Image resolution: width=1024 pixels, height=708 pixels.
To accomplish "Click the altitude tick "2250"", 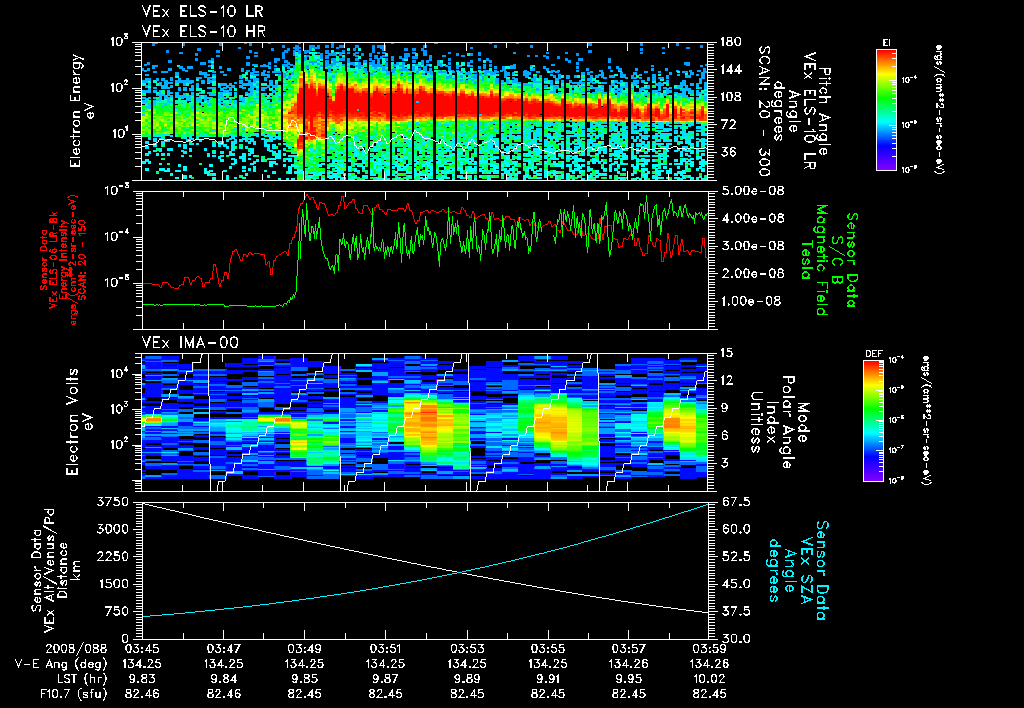I will pyautogui.click(x=114, y=556).
